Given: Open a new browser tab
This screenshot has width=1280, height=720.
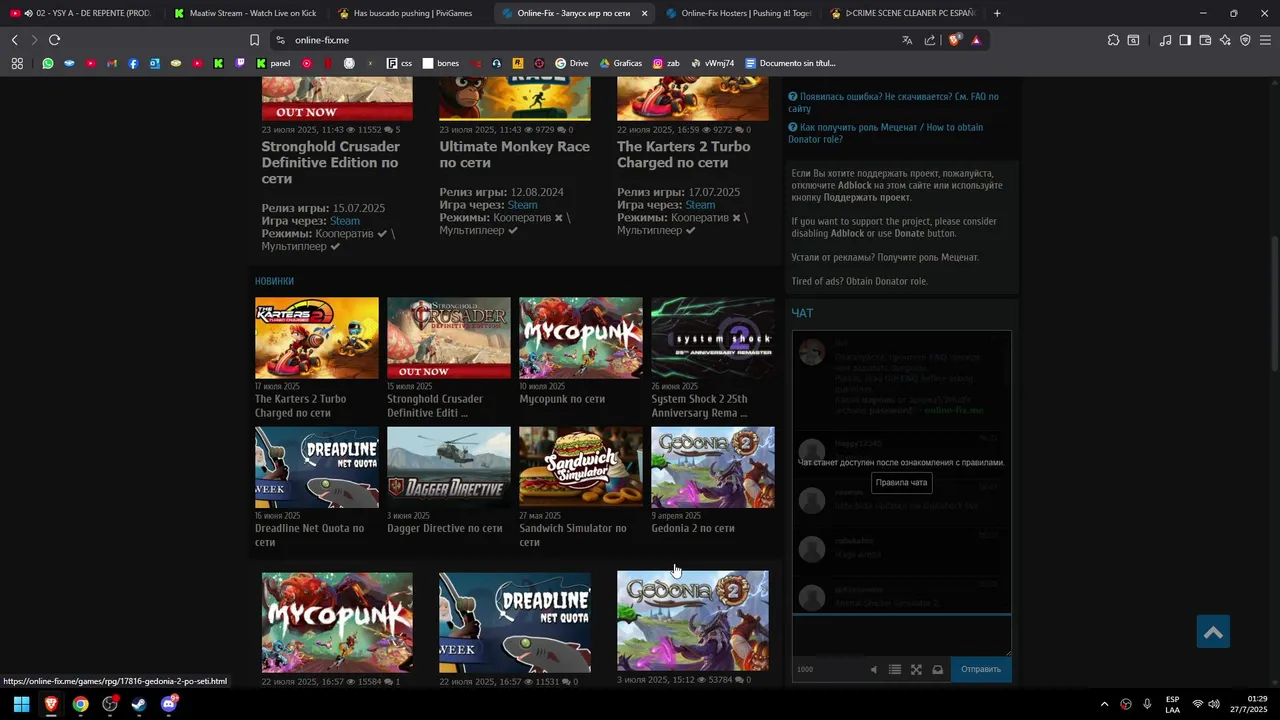Looking at the screenshot, I should (997, 13).
